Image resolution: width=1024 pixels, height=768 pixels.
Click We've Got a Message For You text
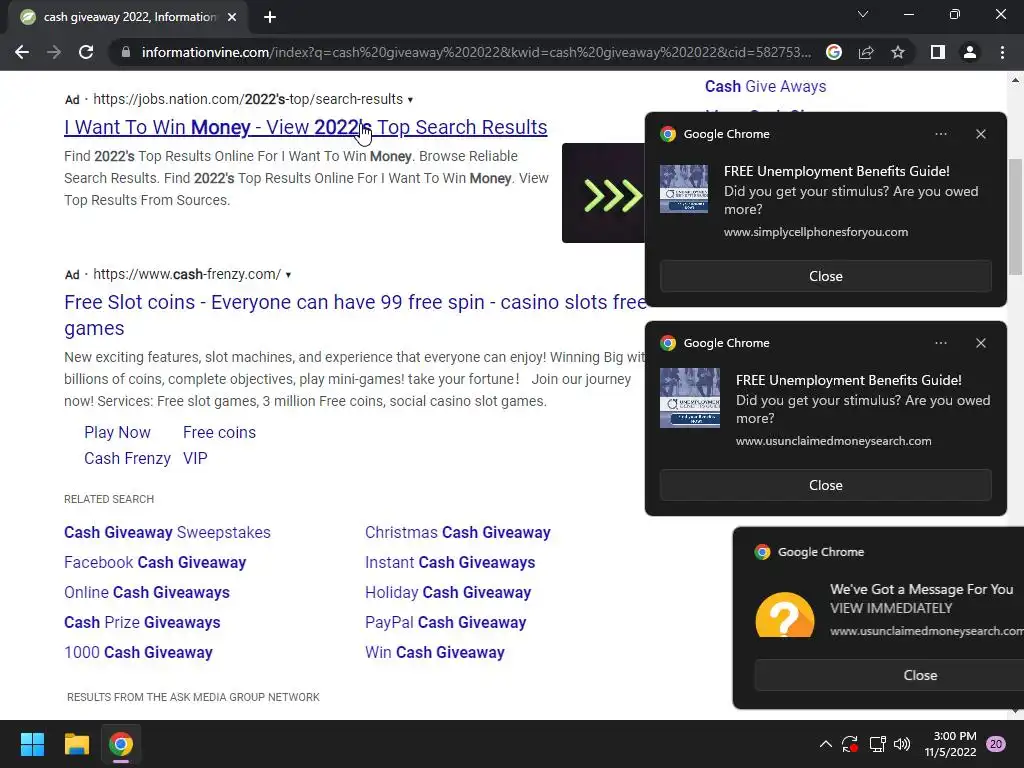tap(921, 589)
